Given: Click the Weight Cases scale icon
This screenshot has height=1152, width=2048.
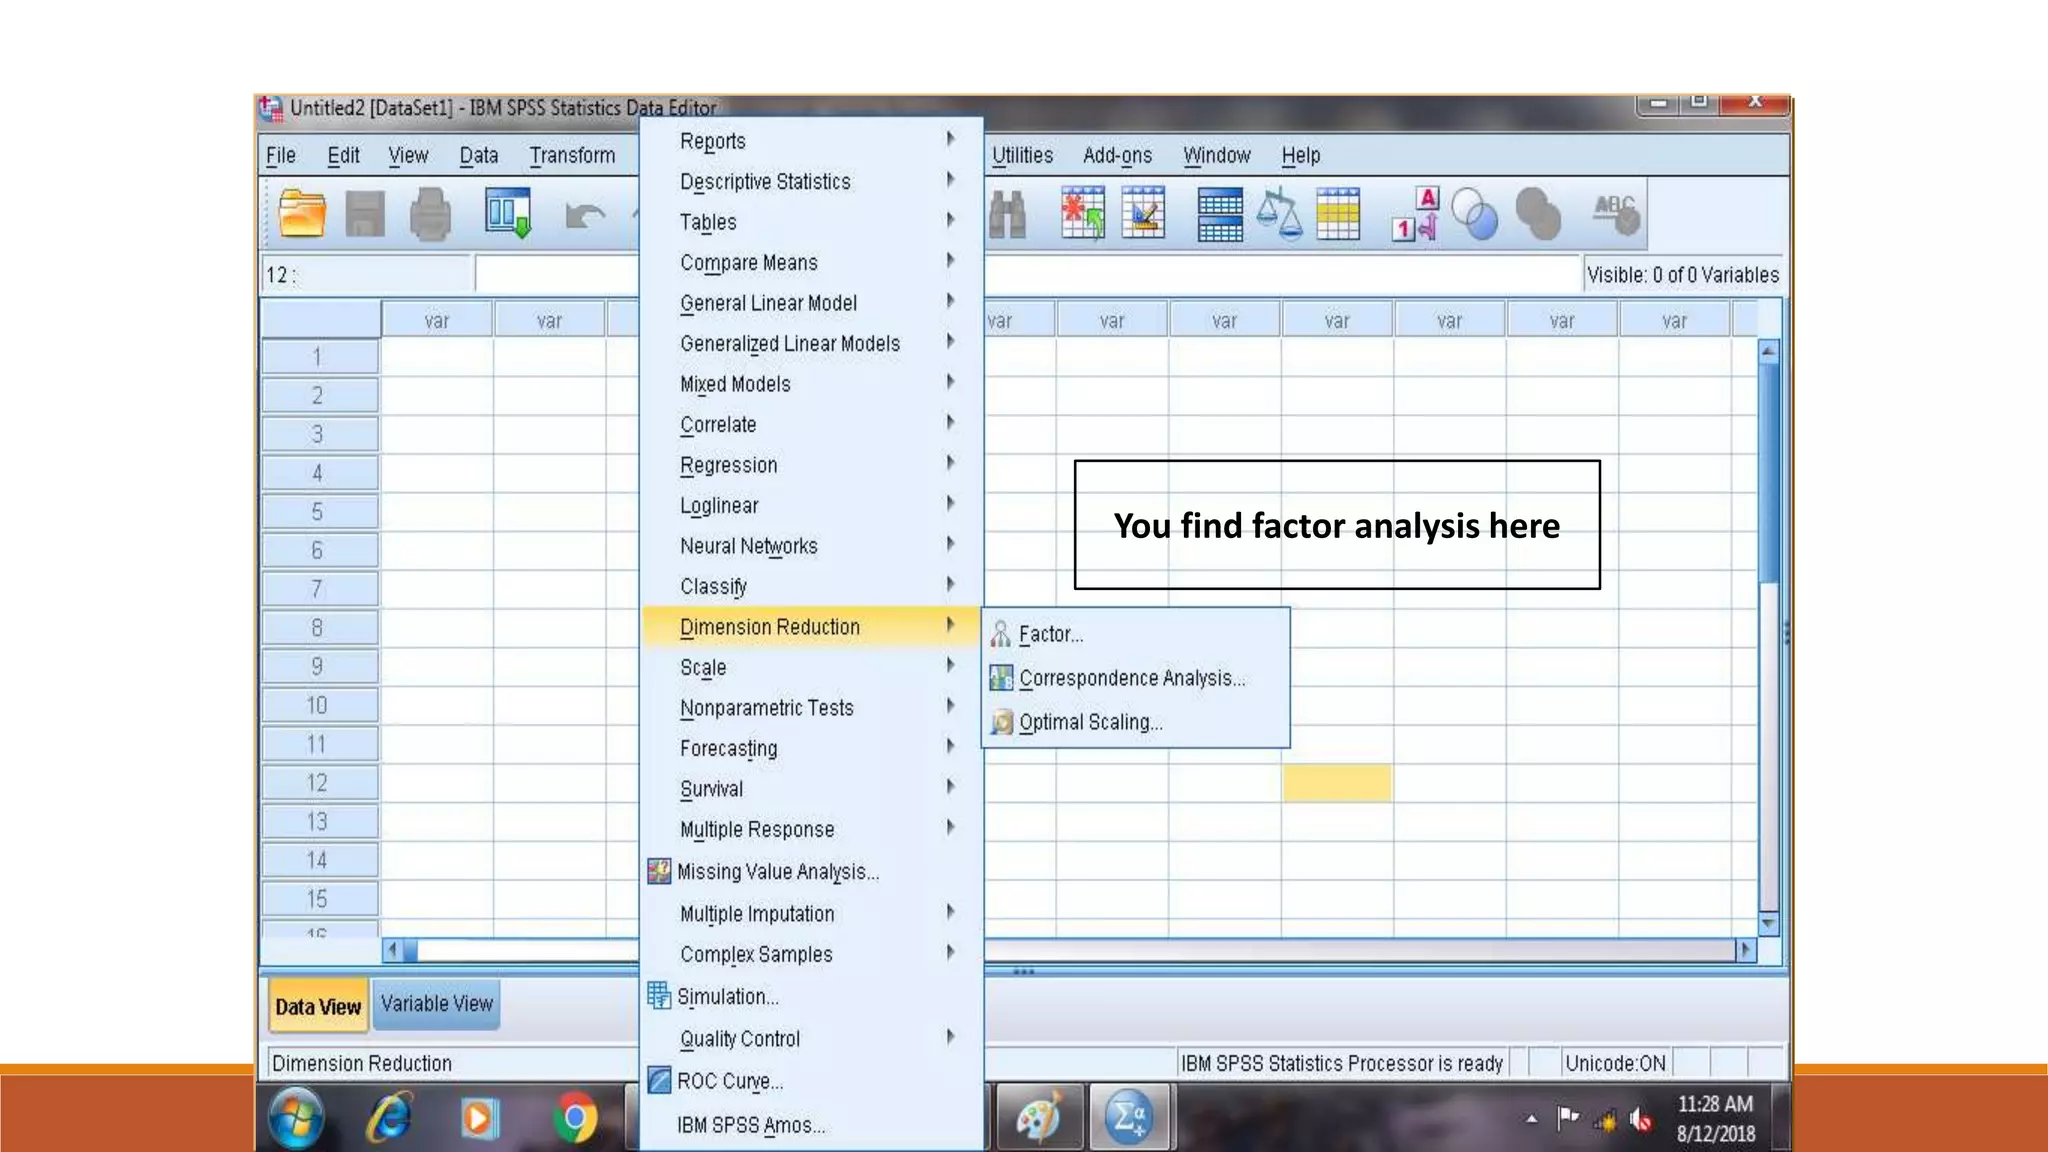Looking at the screenshot, I should coord(1279,213).
